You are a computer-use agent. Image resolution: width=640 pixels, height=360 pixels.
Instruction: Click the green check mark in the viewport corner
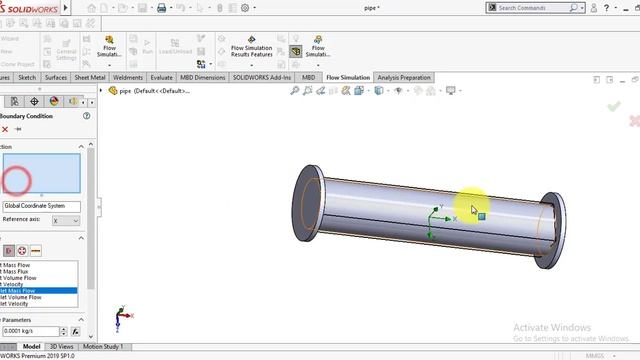tap(614, 107)
